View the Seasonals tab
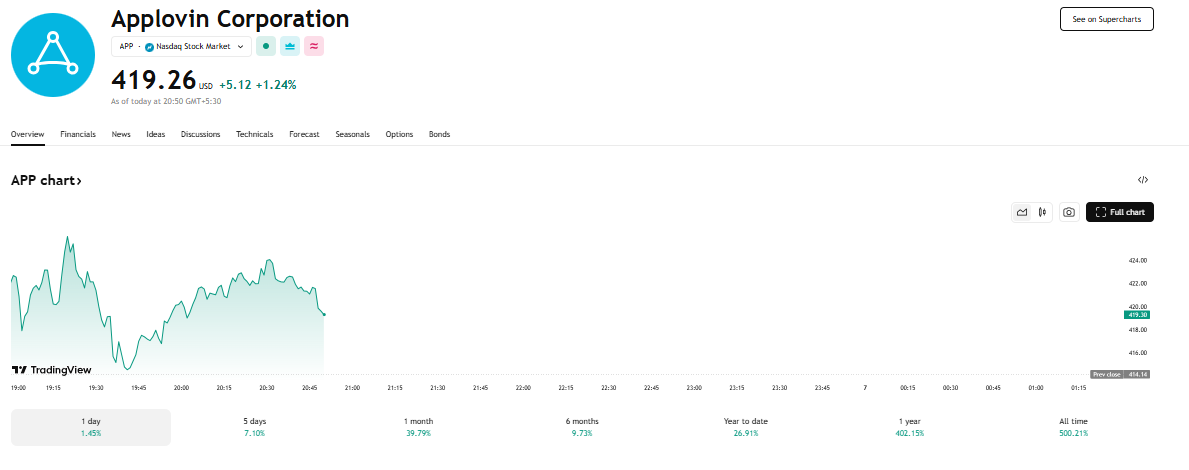 tap(353, 134)
